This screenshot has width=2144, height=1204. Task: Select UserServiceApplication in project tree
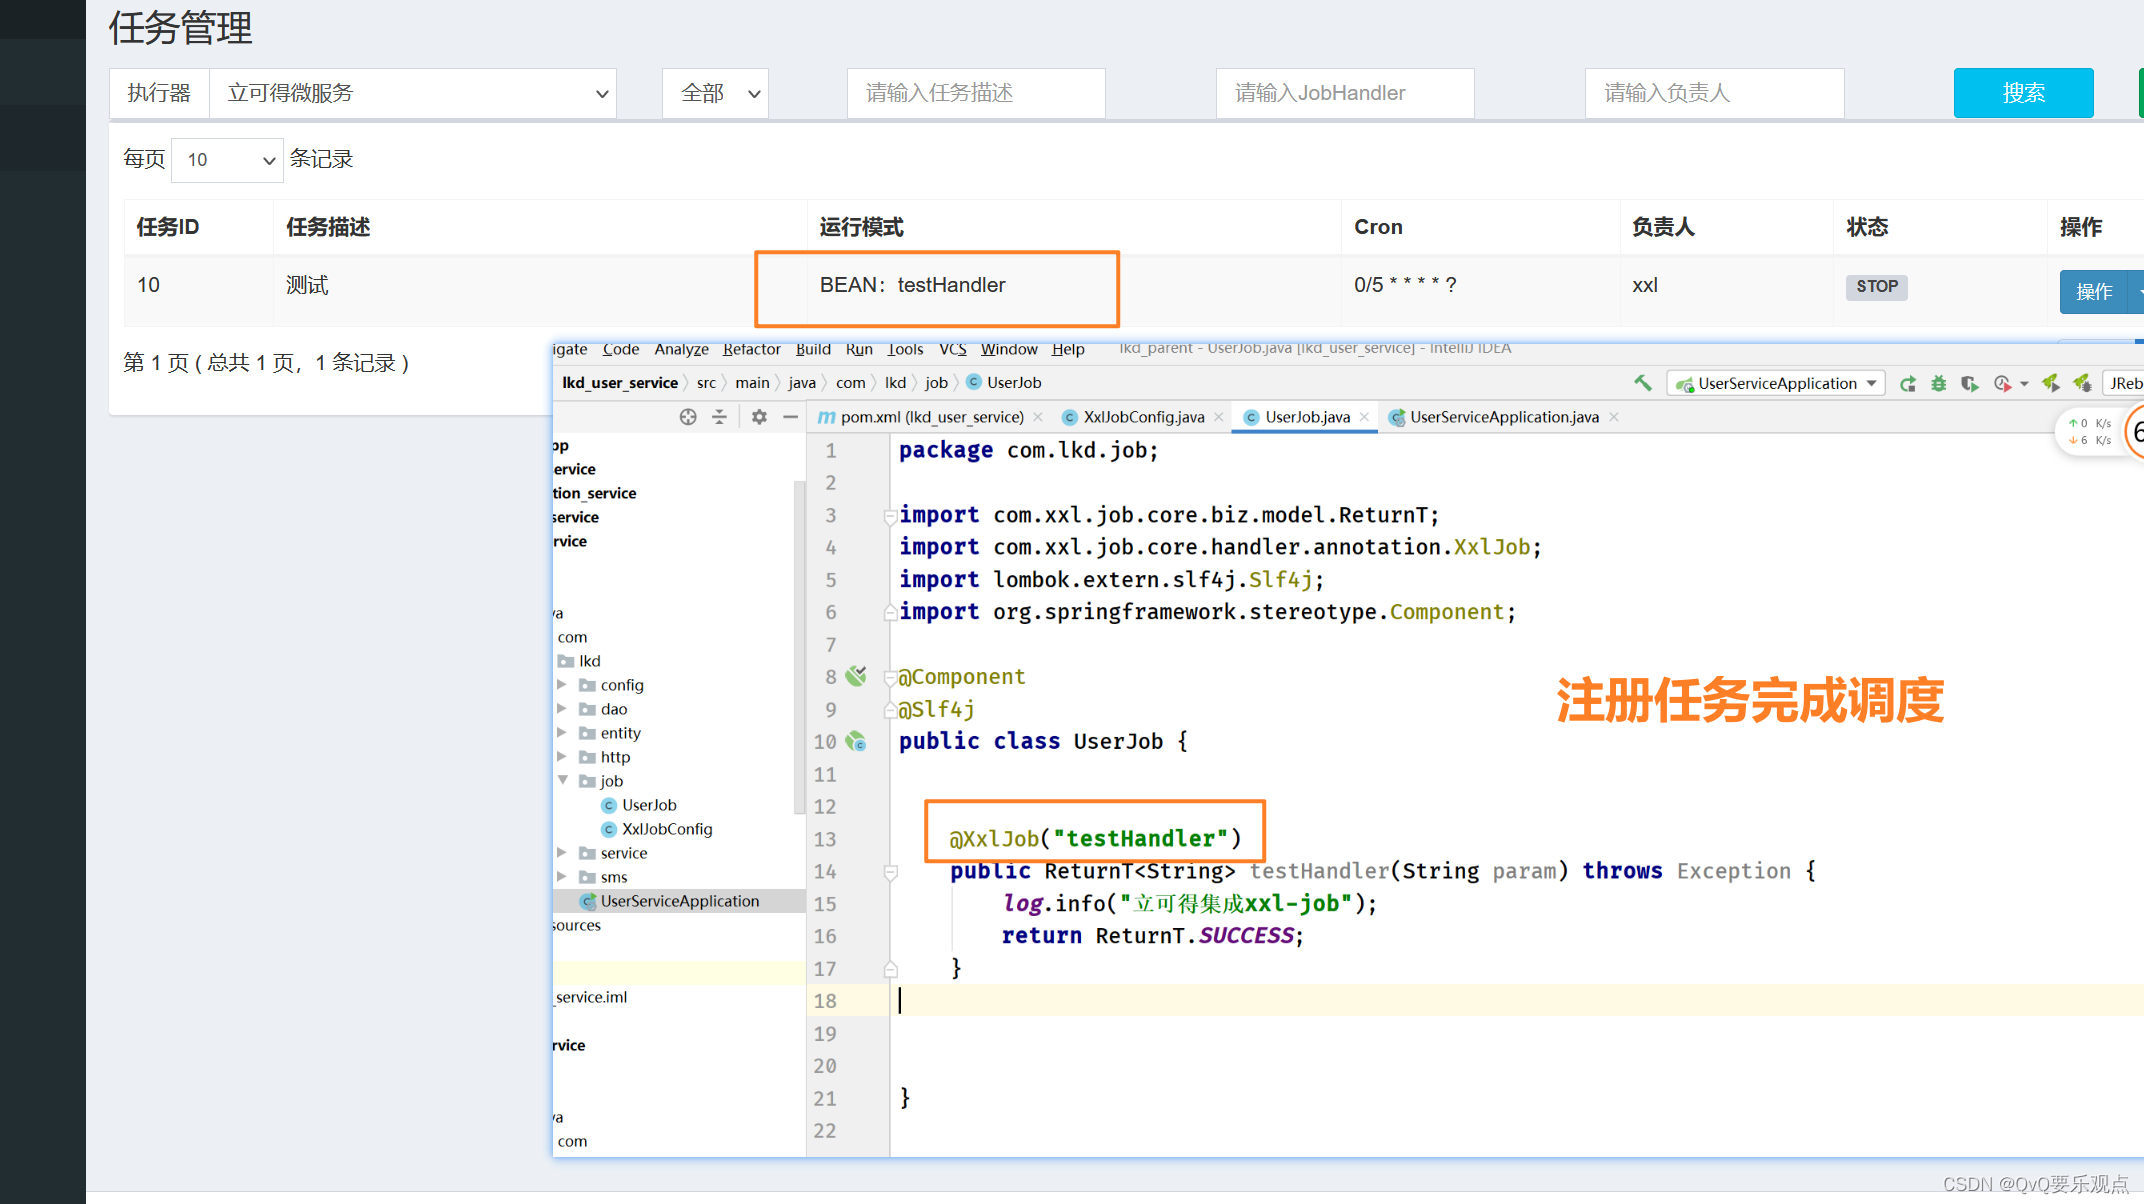tap(680, 901)
